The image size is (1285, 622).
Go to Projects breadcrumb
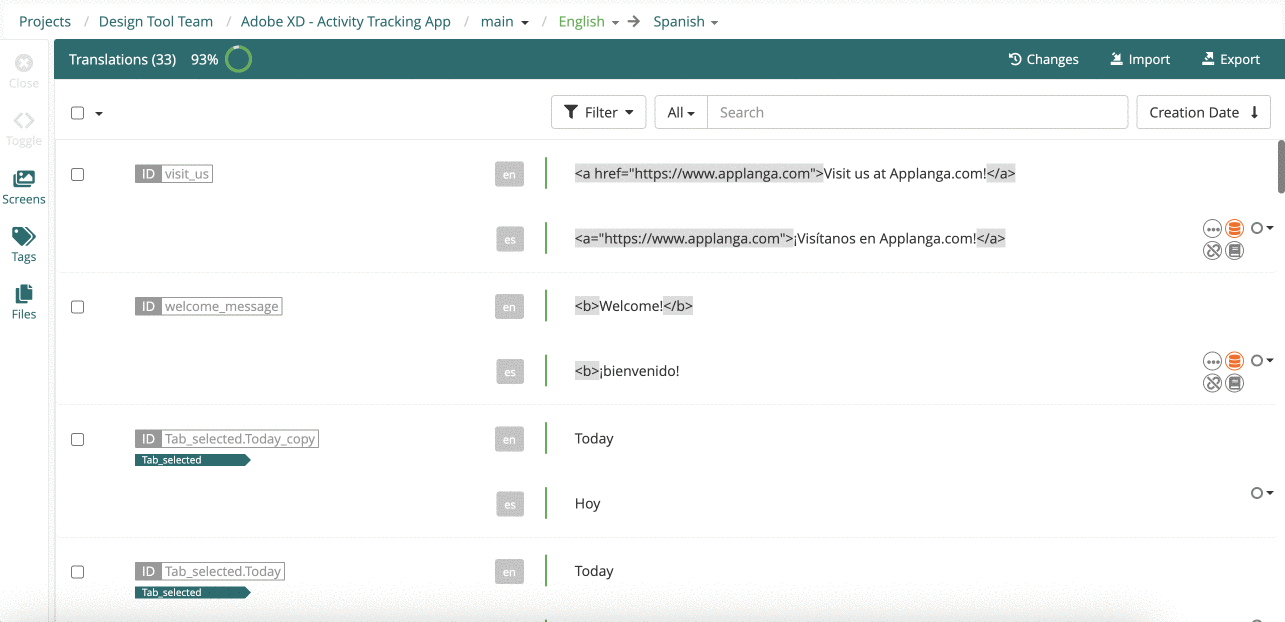pyautogui.click(x=45, y=21)
